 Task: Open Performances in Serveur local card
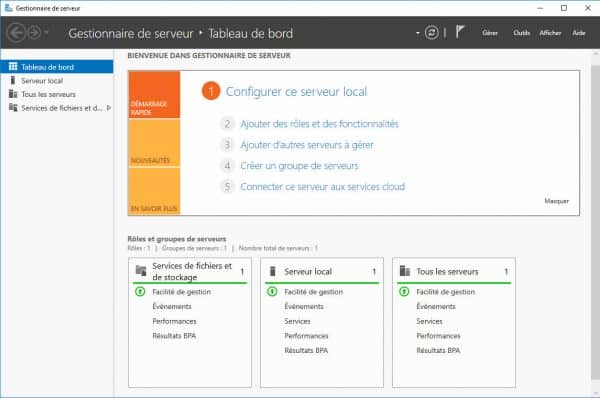(x=306, y=336)
